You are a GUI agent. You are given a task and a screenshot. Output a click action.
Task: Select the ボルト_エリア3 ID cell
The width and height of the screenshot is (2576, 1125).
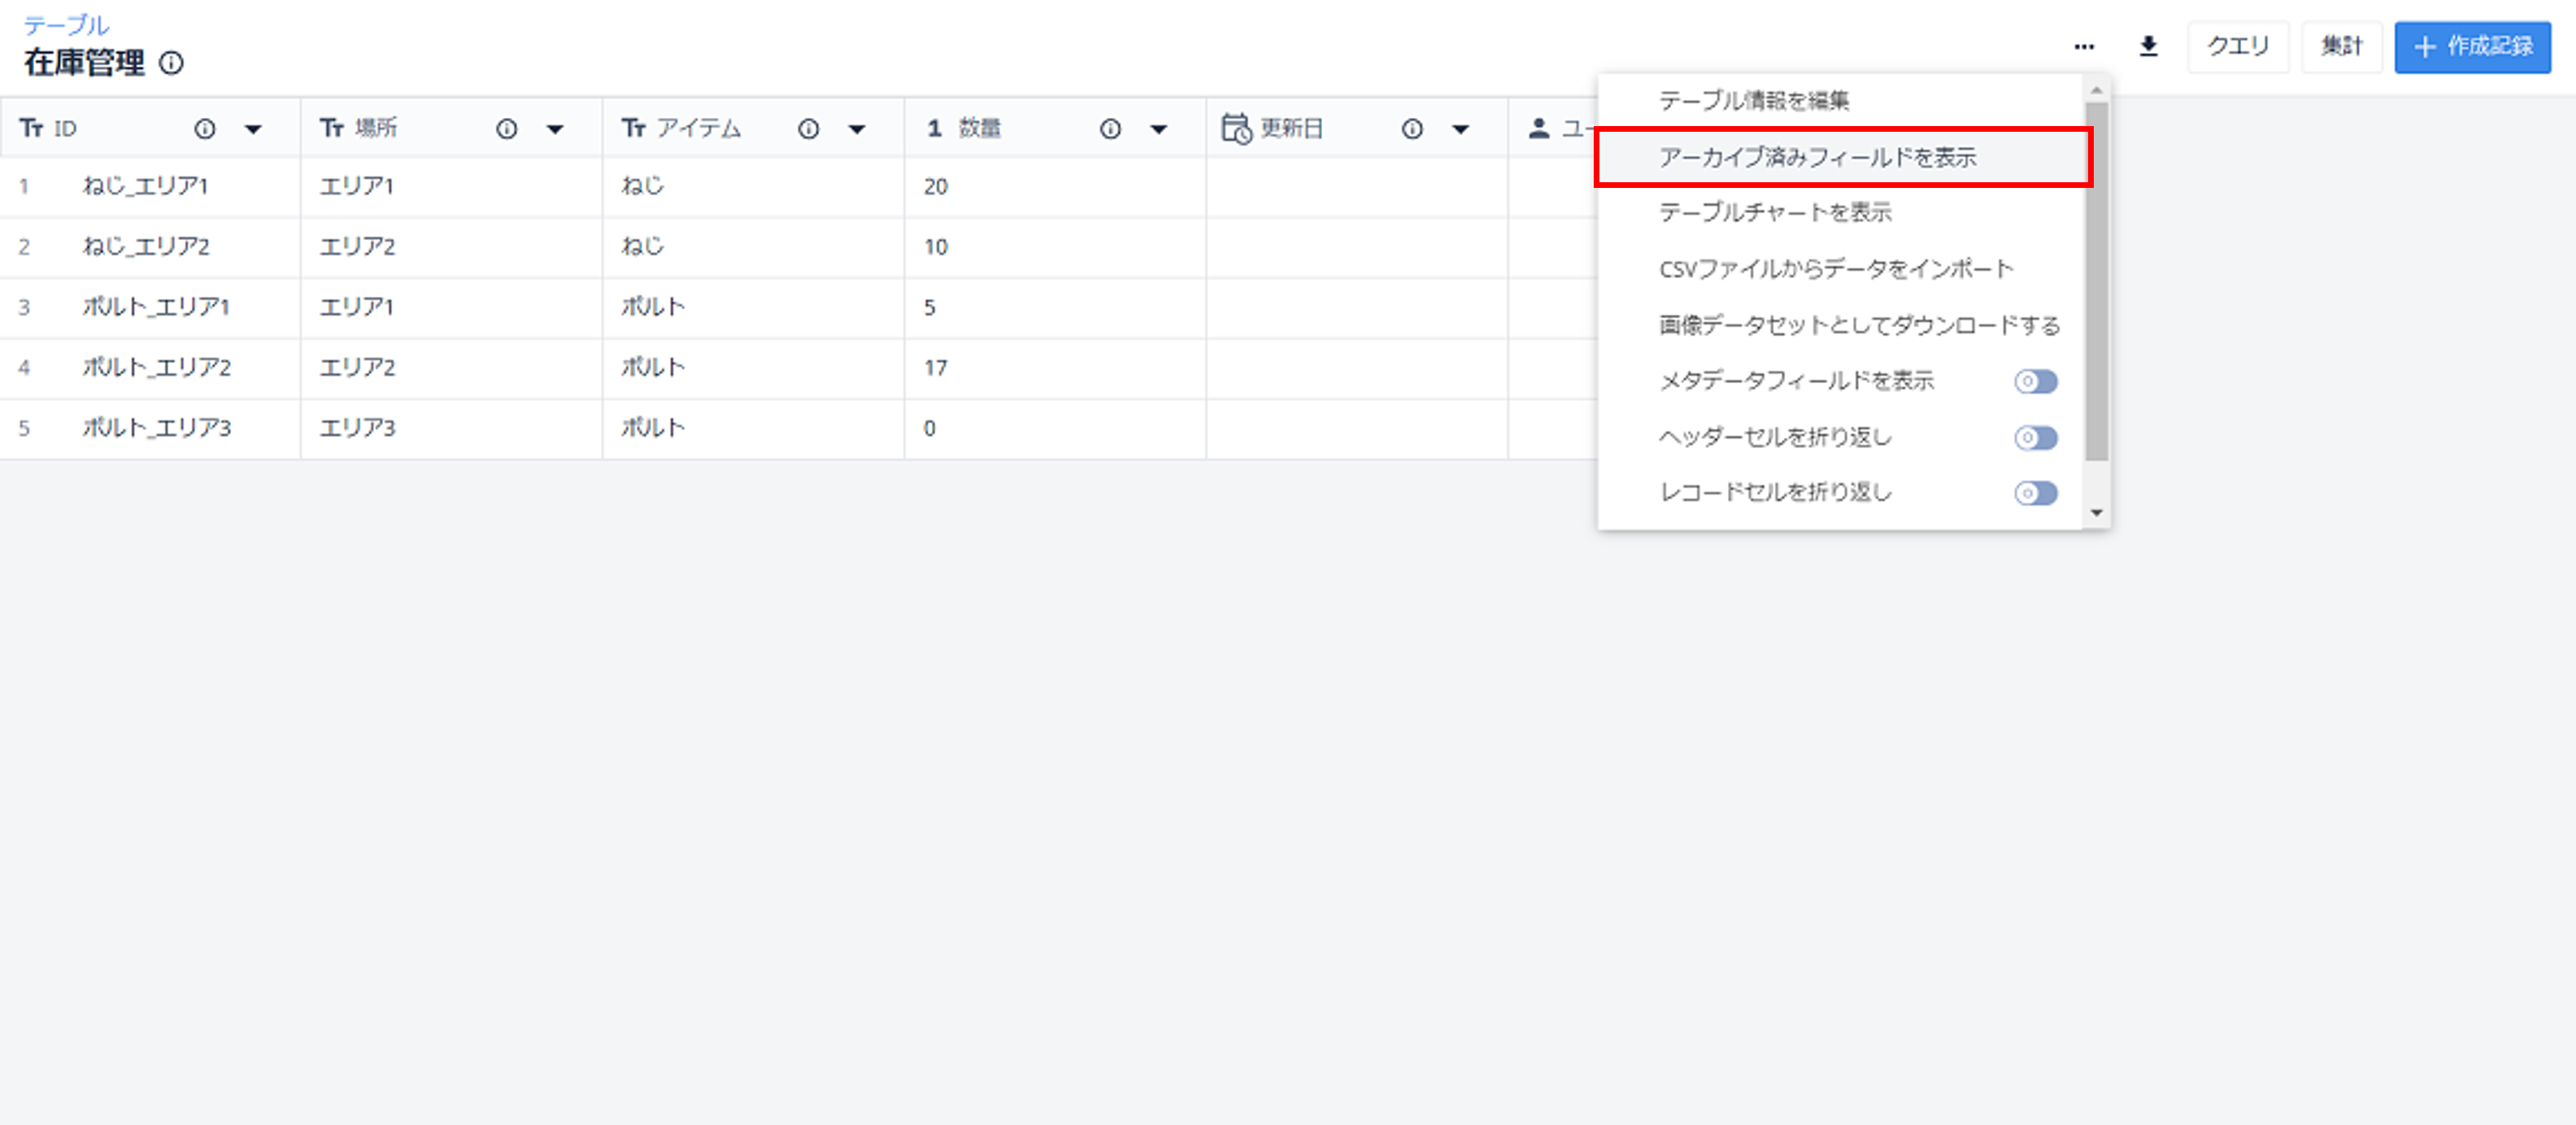(150, 428)
